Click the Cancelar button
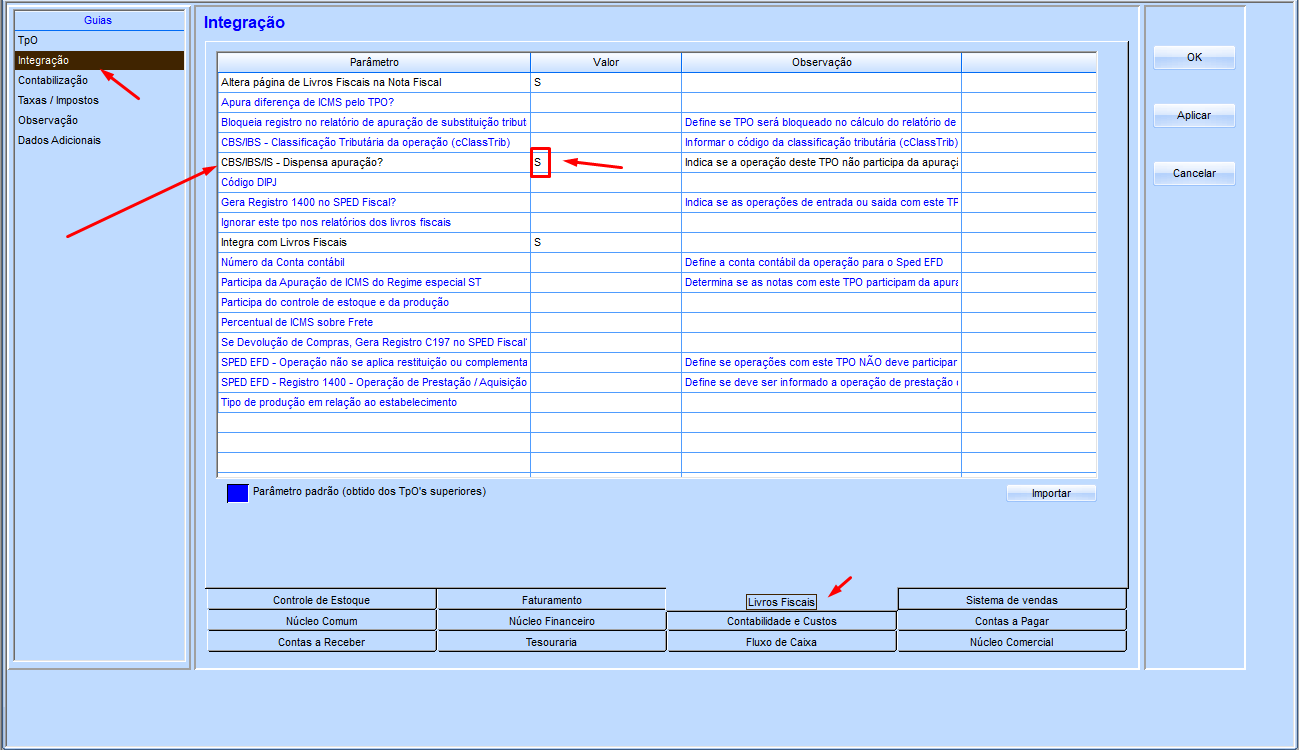The height and width of the screenshot is (750, 1299). tap(1194, 174)
